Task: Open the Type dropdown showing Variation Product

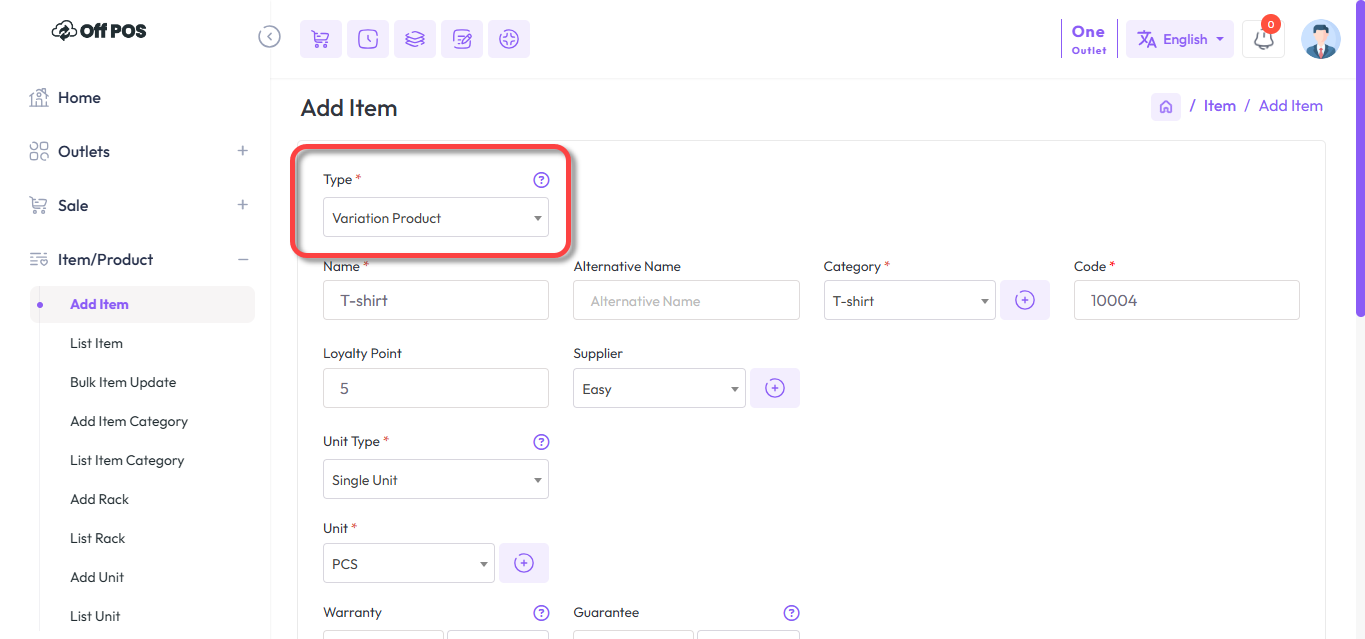Action: pos(435,218)
